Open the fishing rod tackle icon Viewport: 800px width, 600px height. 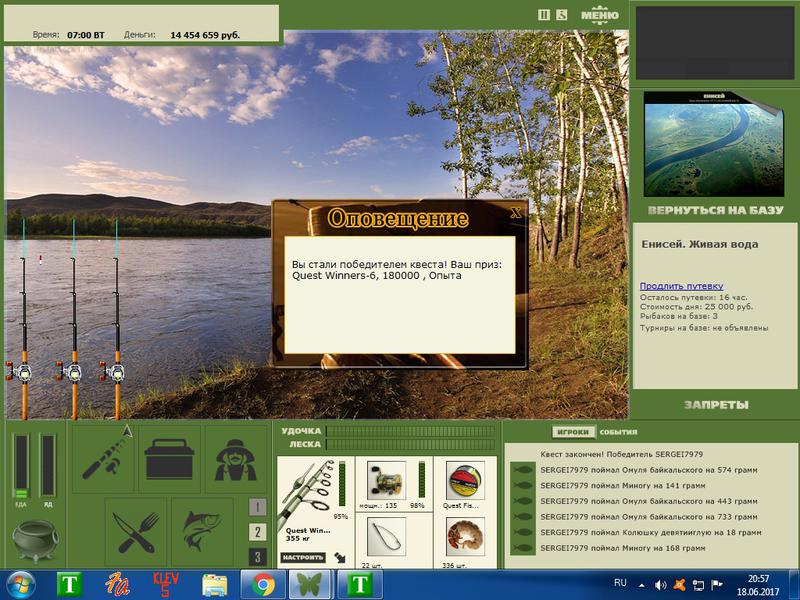[104, 459]
